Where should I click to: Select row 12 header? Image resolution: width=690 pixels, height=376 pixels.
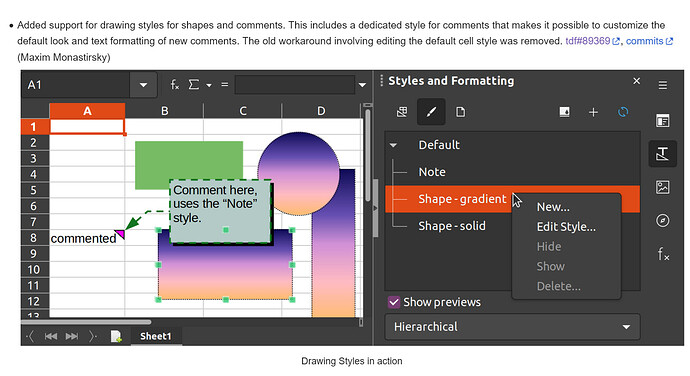35,301
